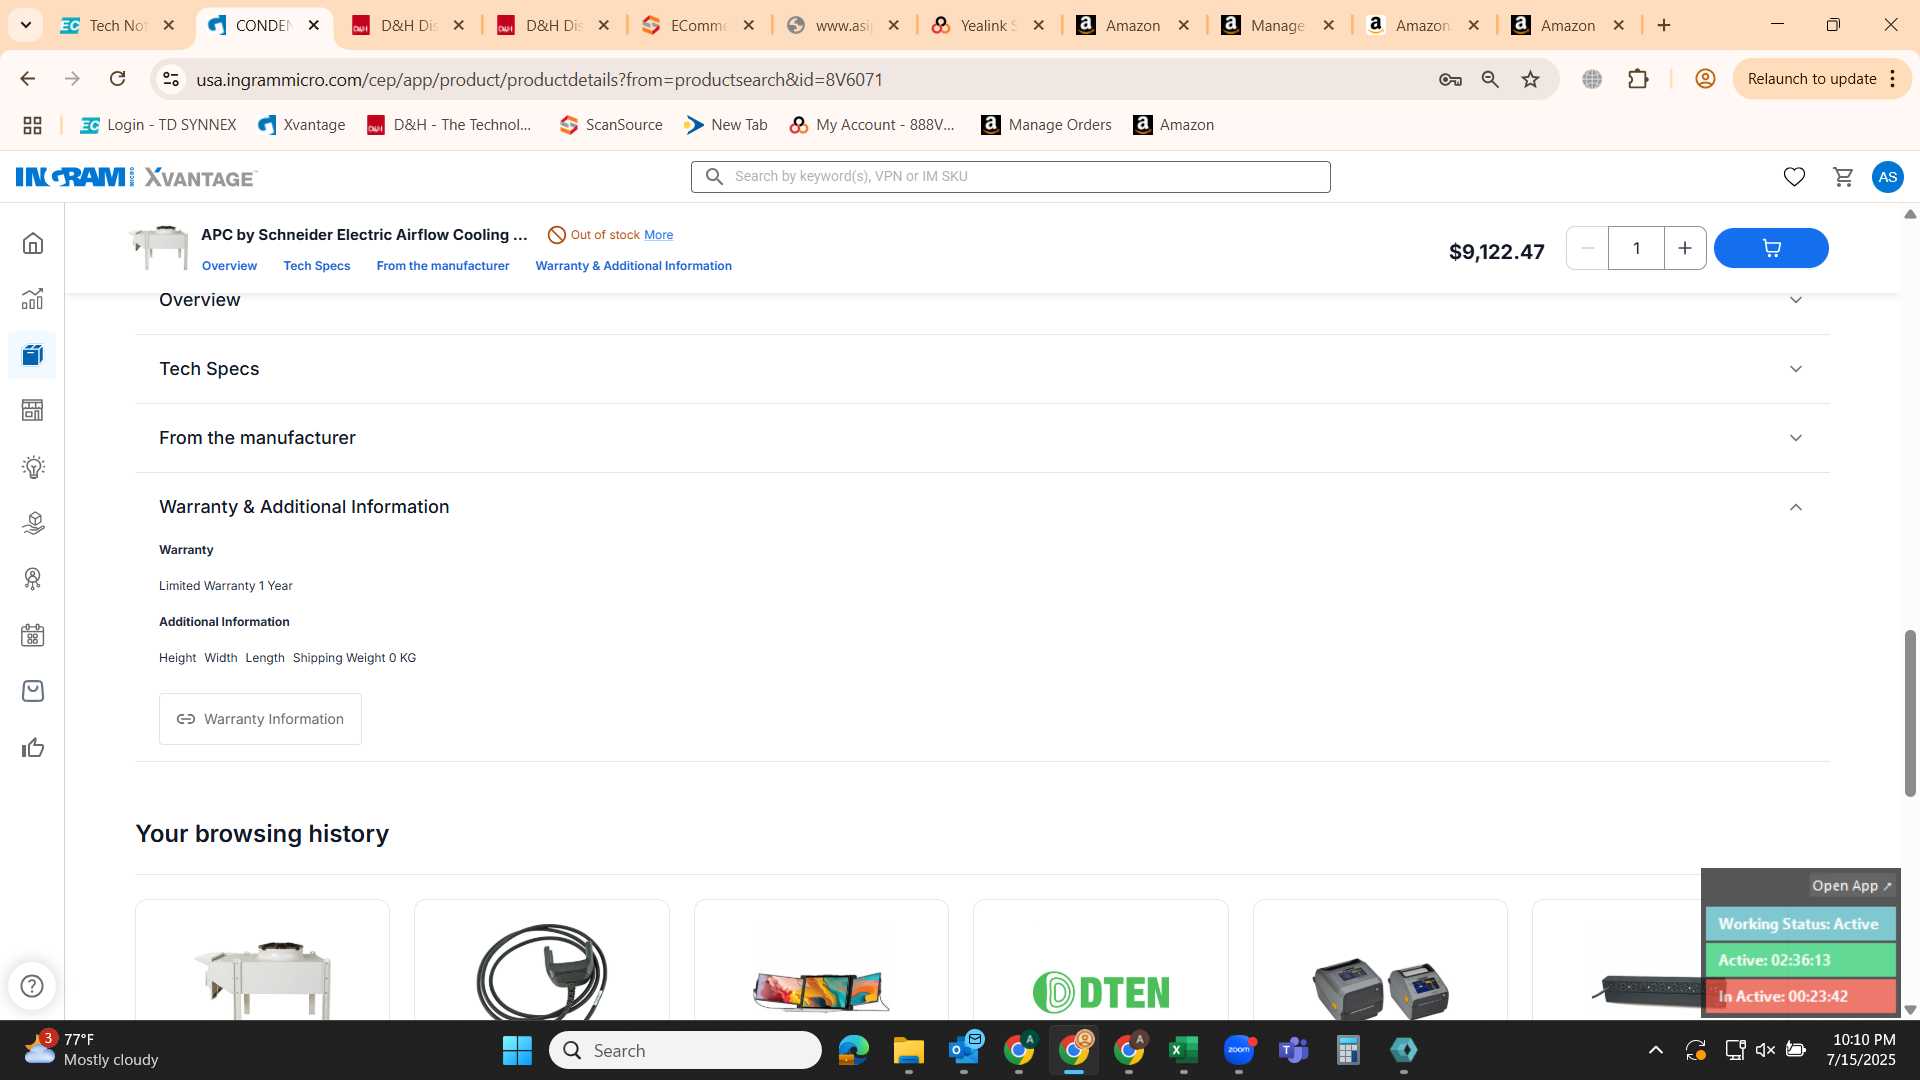Open the services hand-box sidebar icon
The height and width of the screenshot is (1080, 1920).
coord(33,523)
